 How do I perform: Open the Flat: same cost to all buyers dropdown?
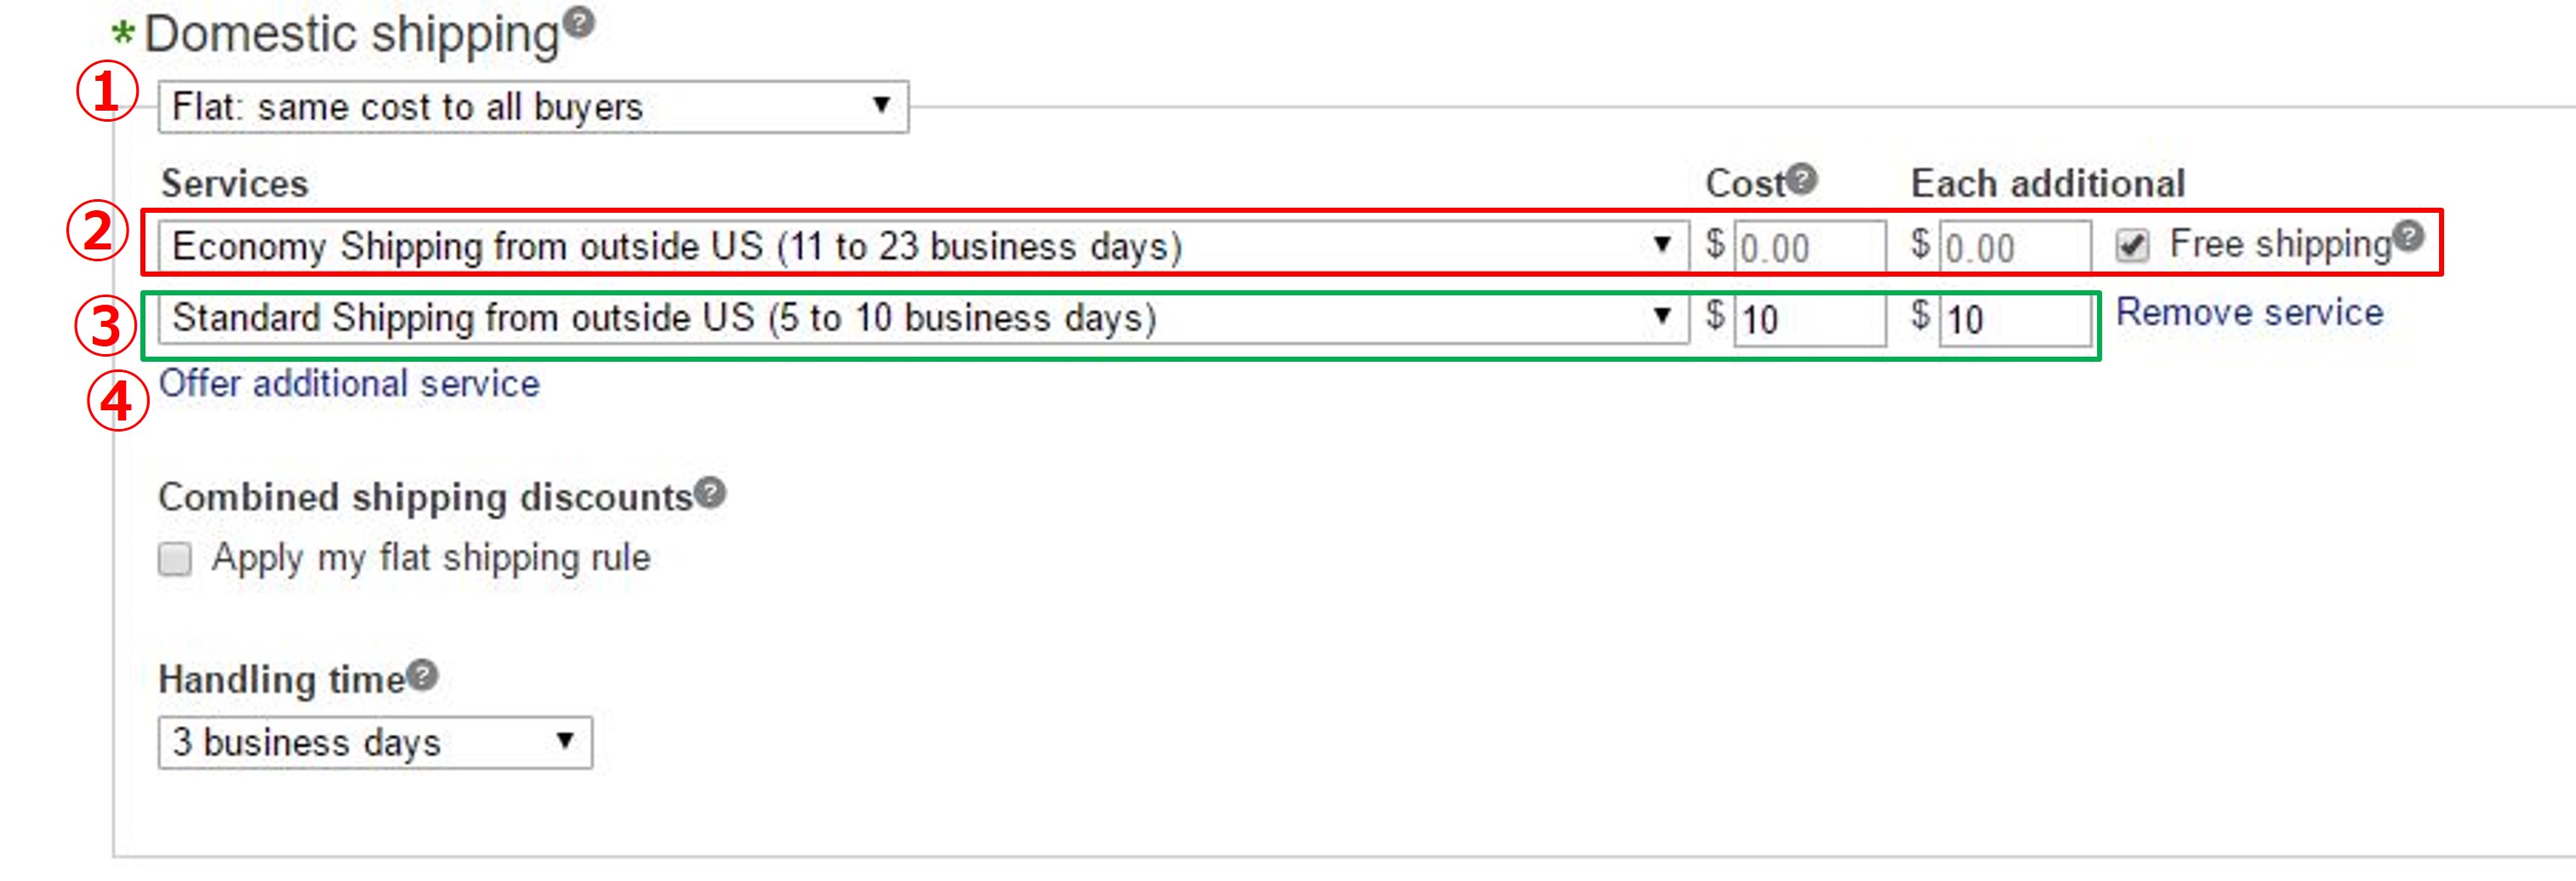tap(533, 107)
